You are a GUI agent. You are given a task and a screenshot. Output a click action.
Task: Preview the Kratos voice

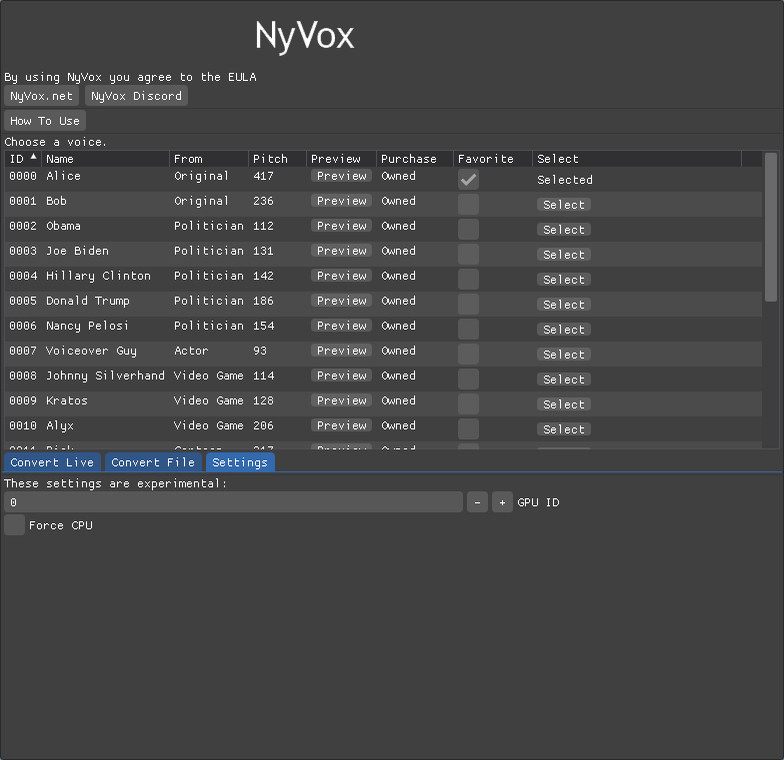click(x=342, y=401)
